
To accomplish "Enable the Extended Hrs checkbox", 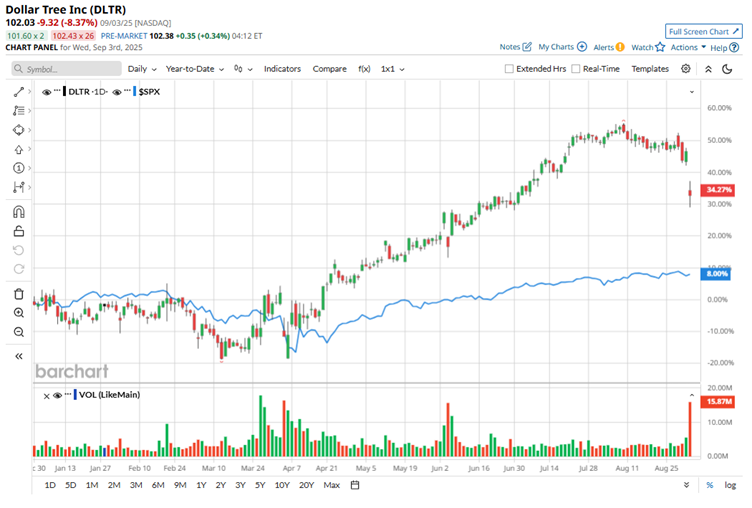I will 509,69.
